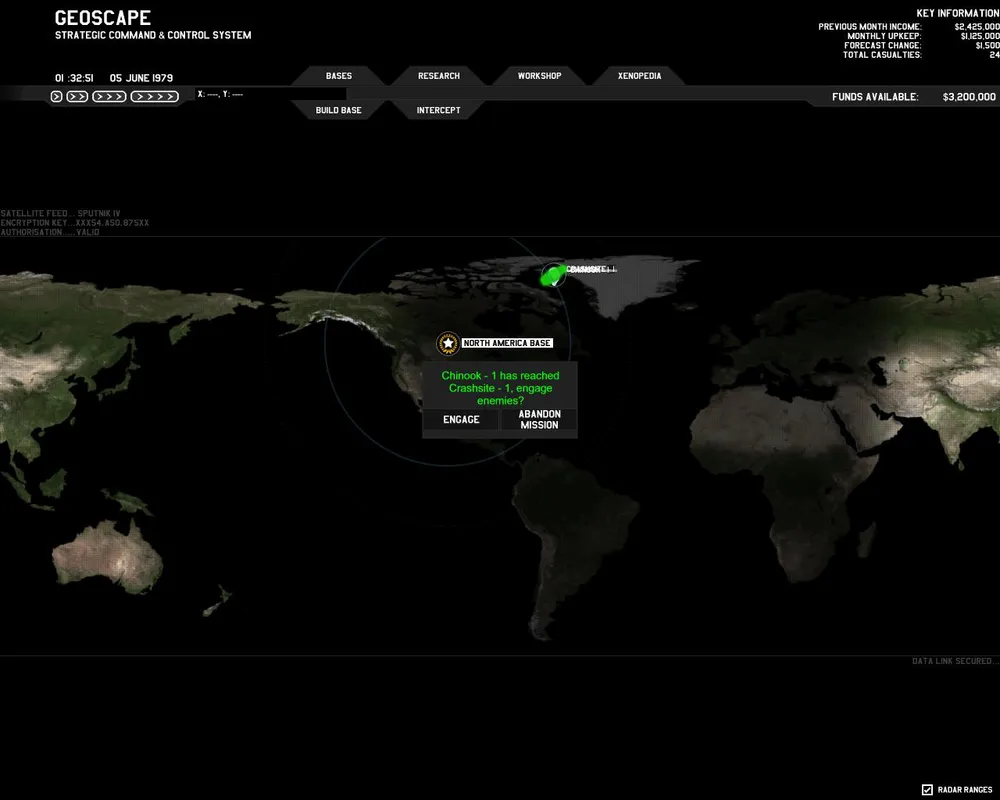Select the Intercept option

439,110
